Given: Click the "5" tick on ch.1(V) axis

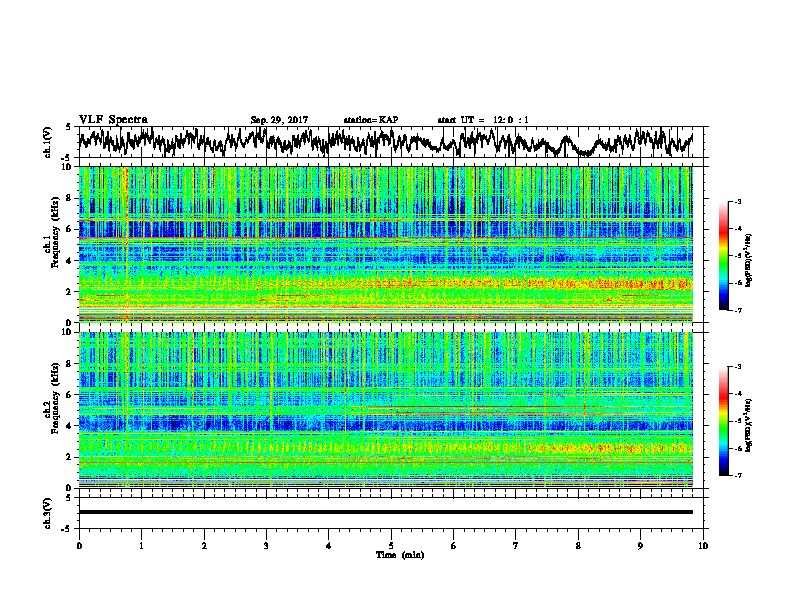Looking at the screenshot, I should pyautogui.click(x=68, y=127).
